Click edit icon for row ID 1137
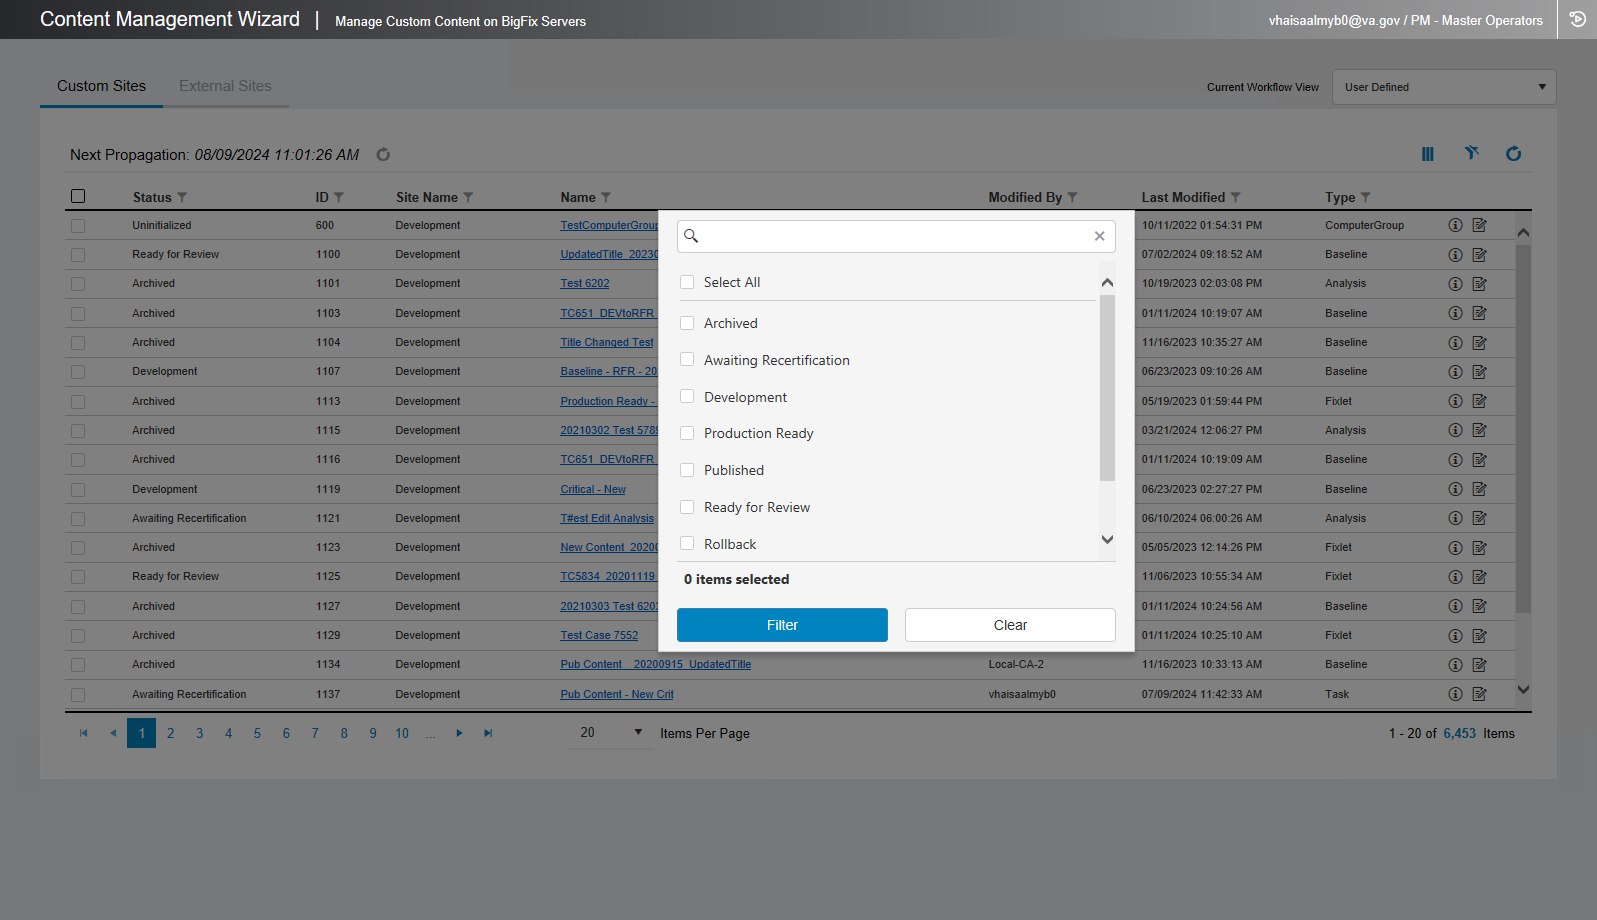 pos(1480,694)
